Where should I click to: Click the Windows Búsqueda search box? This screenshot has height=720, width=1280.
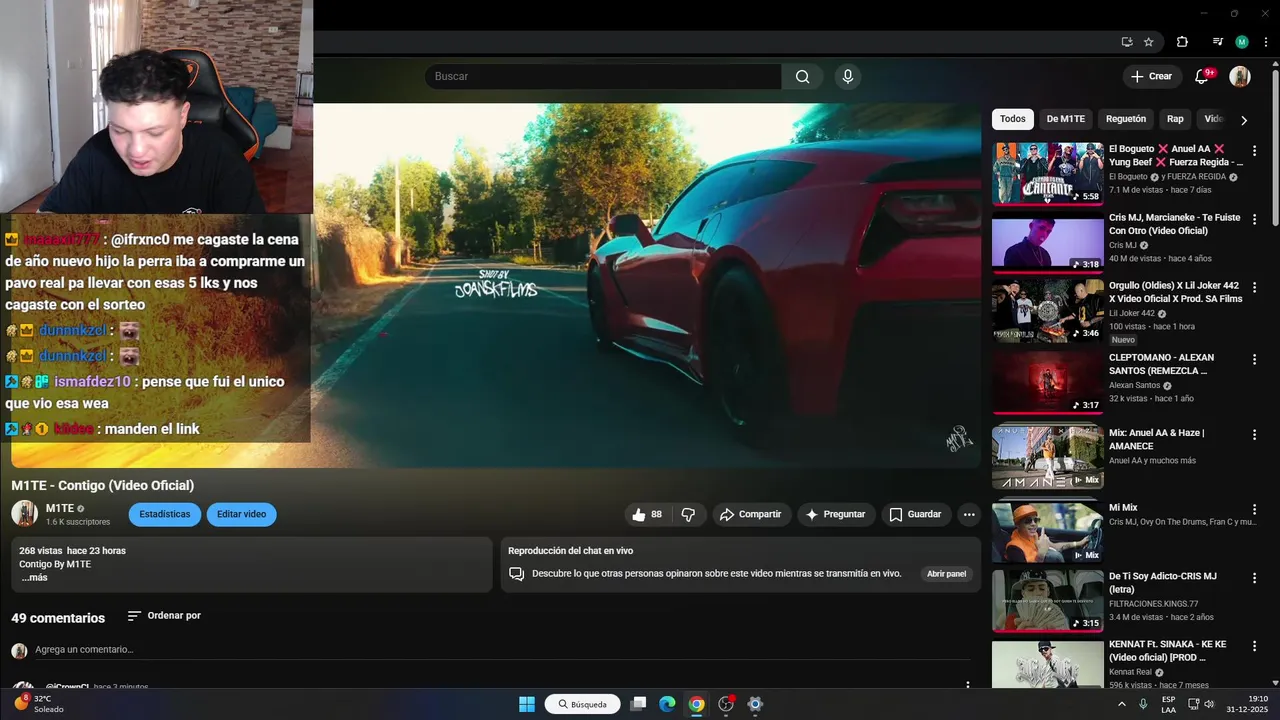pyautogui.click(x=582, y=704)
